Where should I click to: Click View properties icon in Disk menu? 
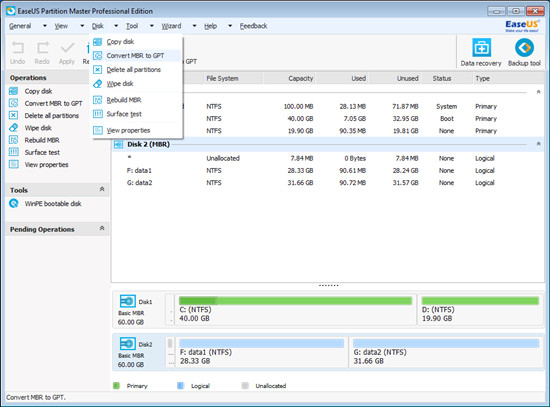tap(98, 131)
